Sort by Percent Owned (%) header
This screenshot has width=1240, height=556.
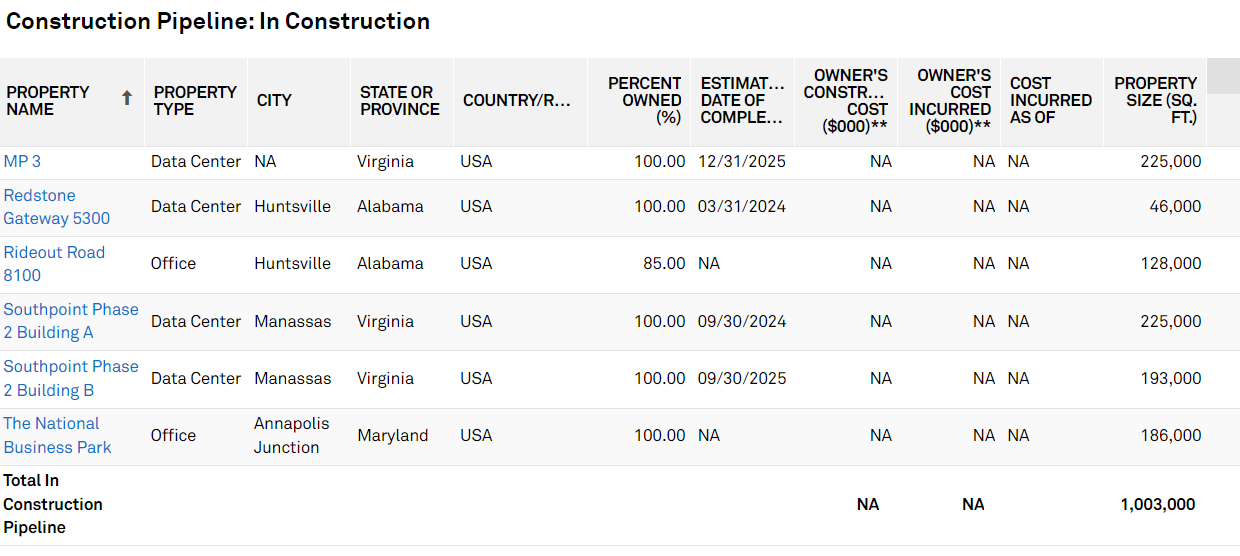coord(644,100)
